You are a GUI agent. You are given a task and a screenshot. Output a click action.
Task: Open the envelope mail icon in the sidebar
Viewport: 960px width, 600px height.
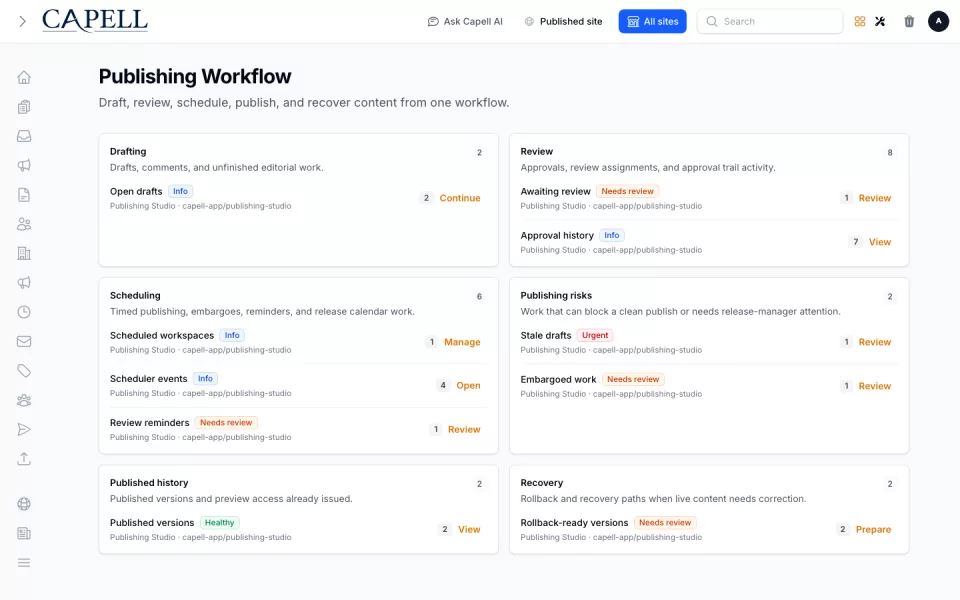click(24, 342)
